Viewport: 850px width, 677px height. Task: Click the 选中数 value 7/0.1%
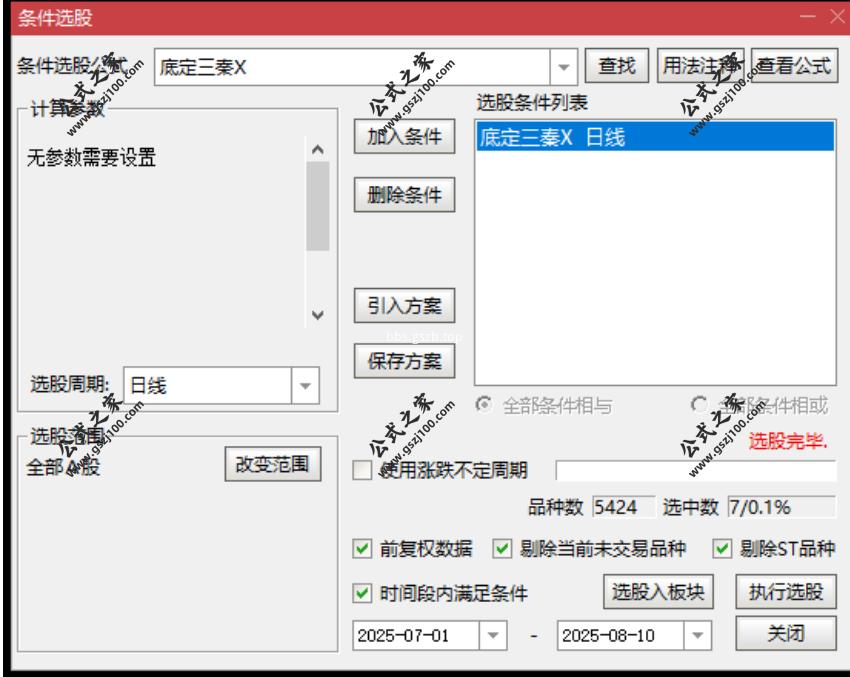[x=781, y=507]
